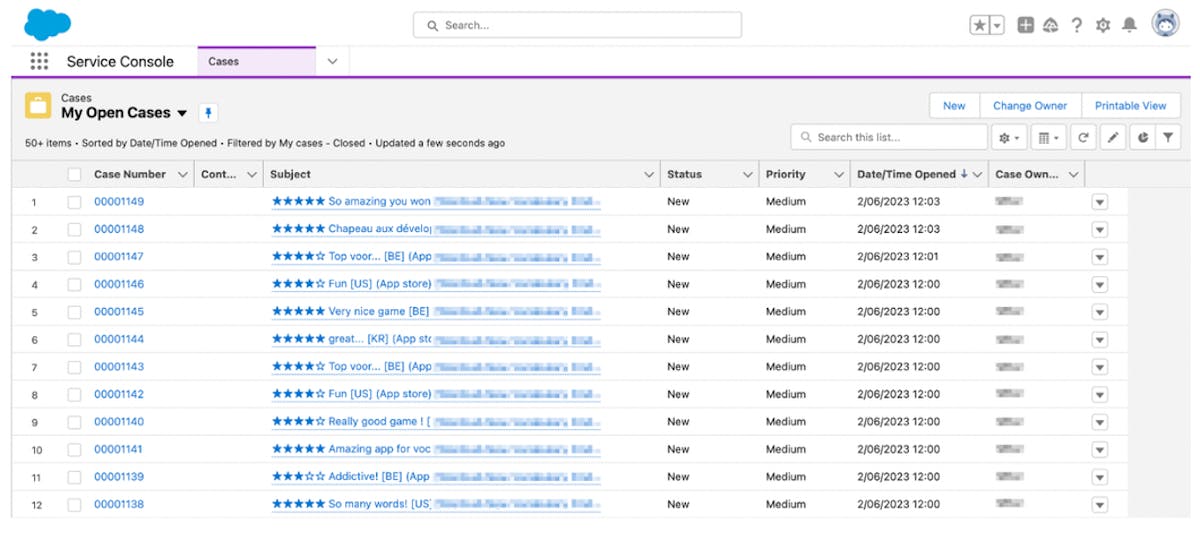Pin the My Open Cases list view
The height and width of the screenshot is (549, 1200).
point(207,113)
